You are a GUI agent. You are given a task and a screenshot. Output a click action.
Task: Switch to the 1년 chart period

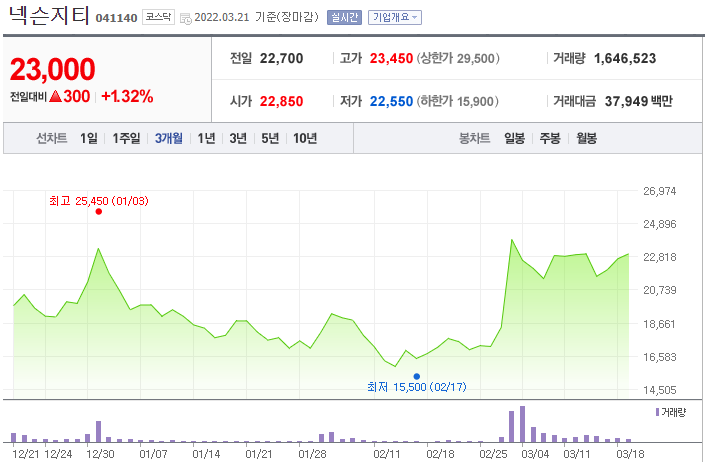(206, 138)
